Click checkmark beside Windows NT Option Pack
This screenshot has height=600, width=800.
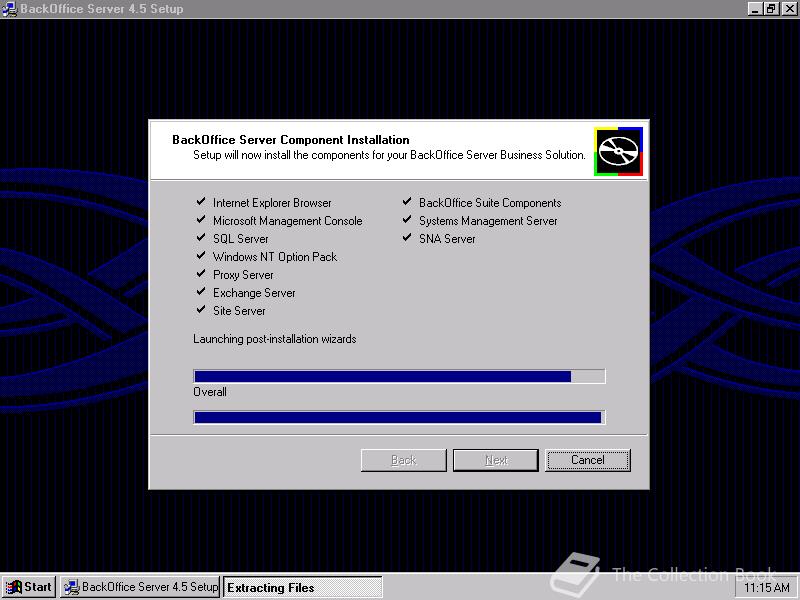click(201, 255)
